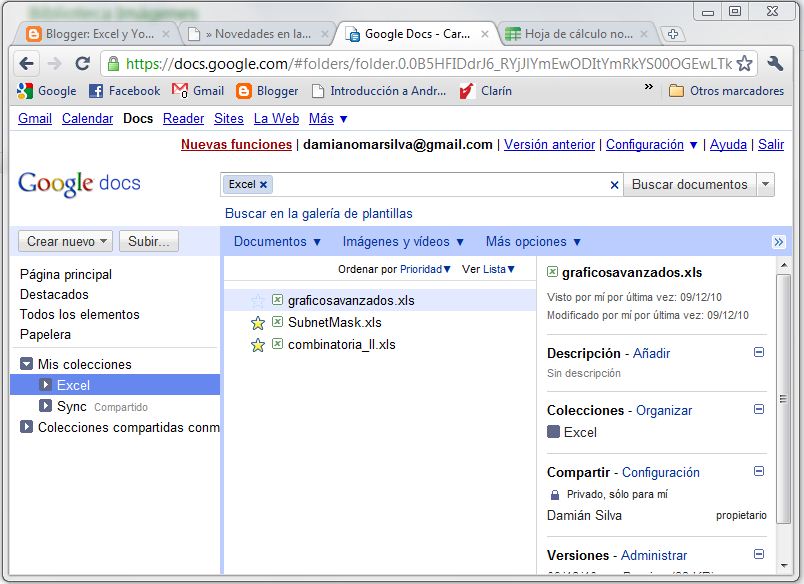This screenshot has width=804, height=584.
Task: Open the Introducción a Andr... bookmark
Action: (379, 91)
